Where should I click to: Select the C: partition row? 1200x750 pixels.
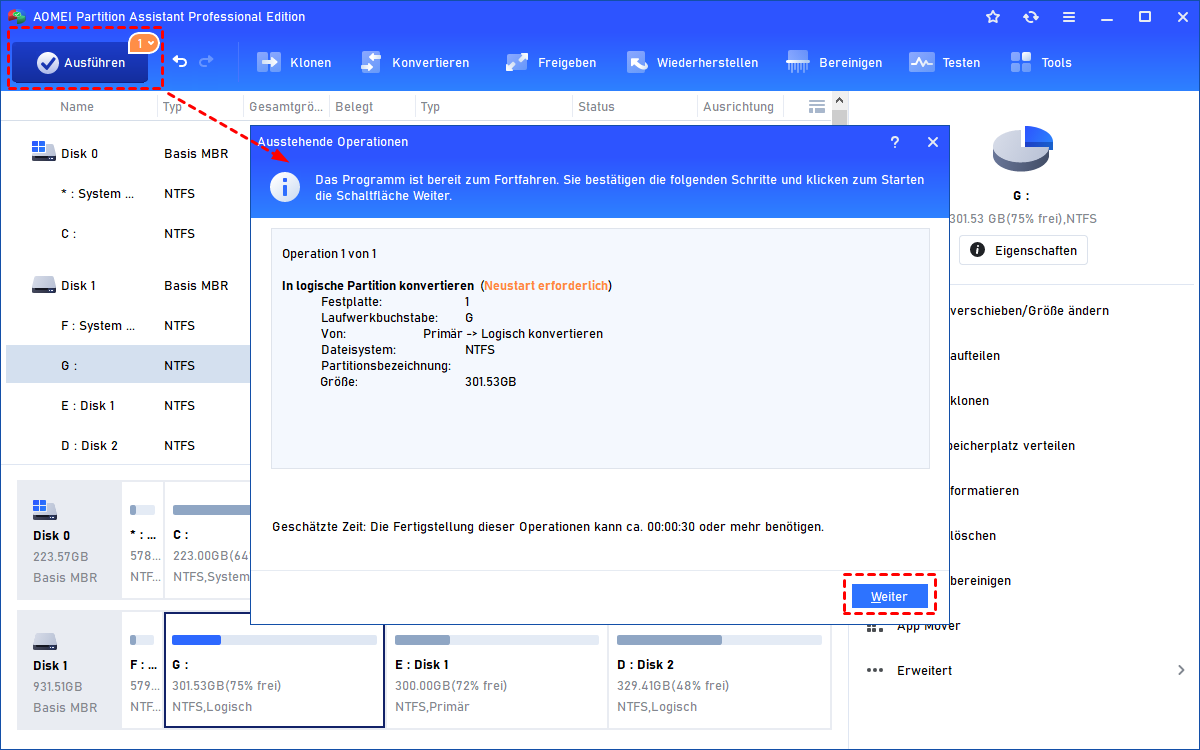pos(128,234)
